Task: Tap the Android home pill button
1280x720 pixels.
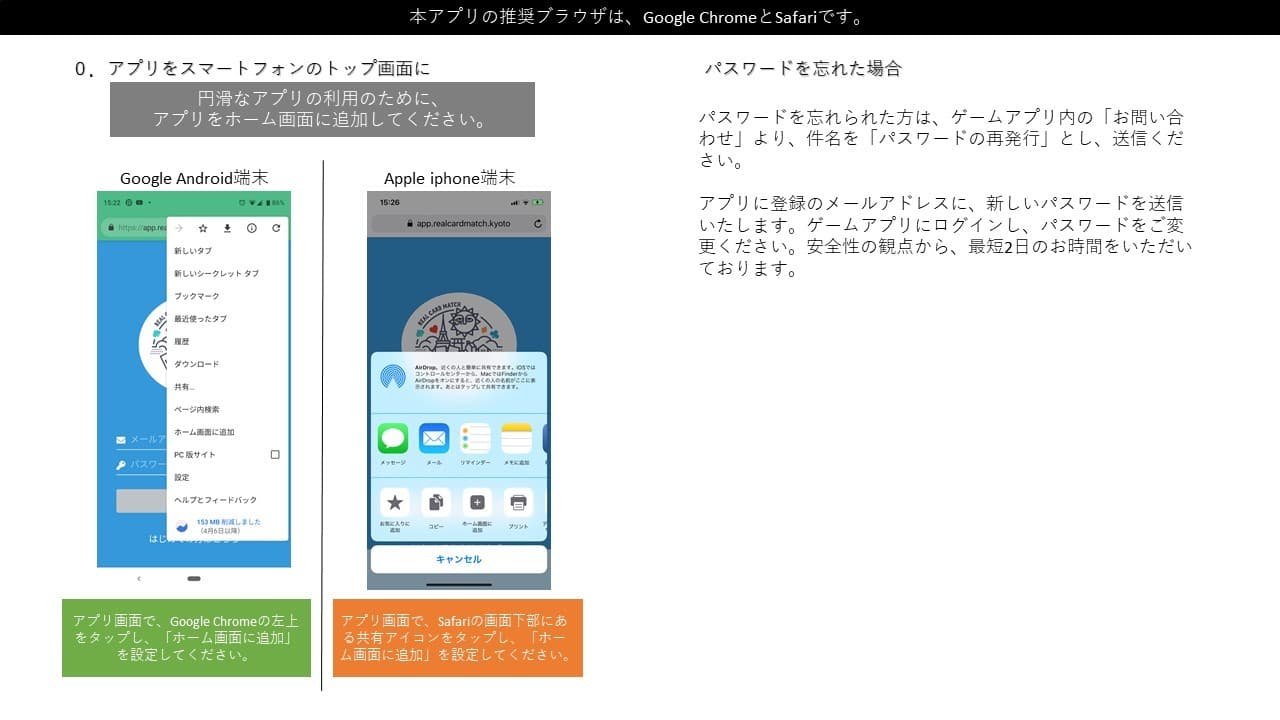Action: coord(194,578)
